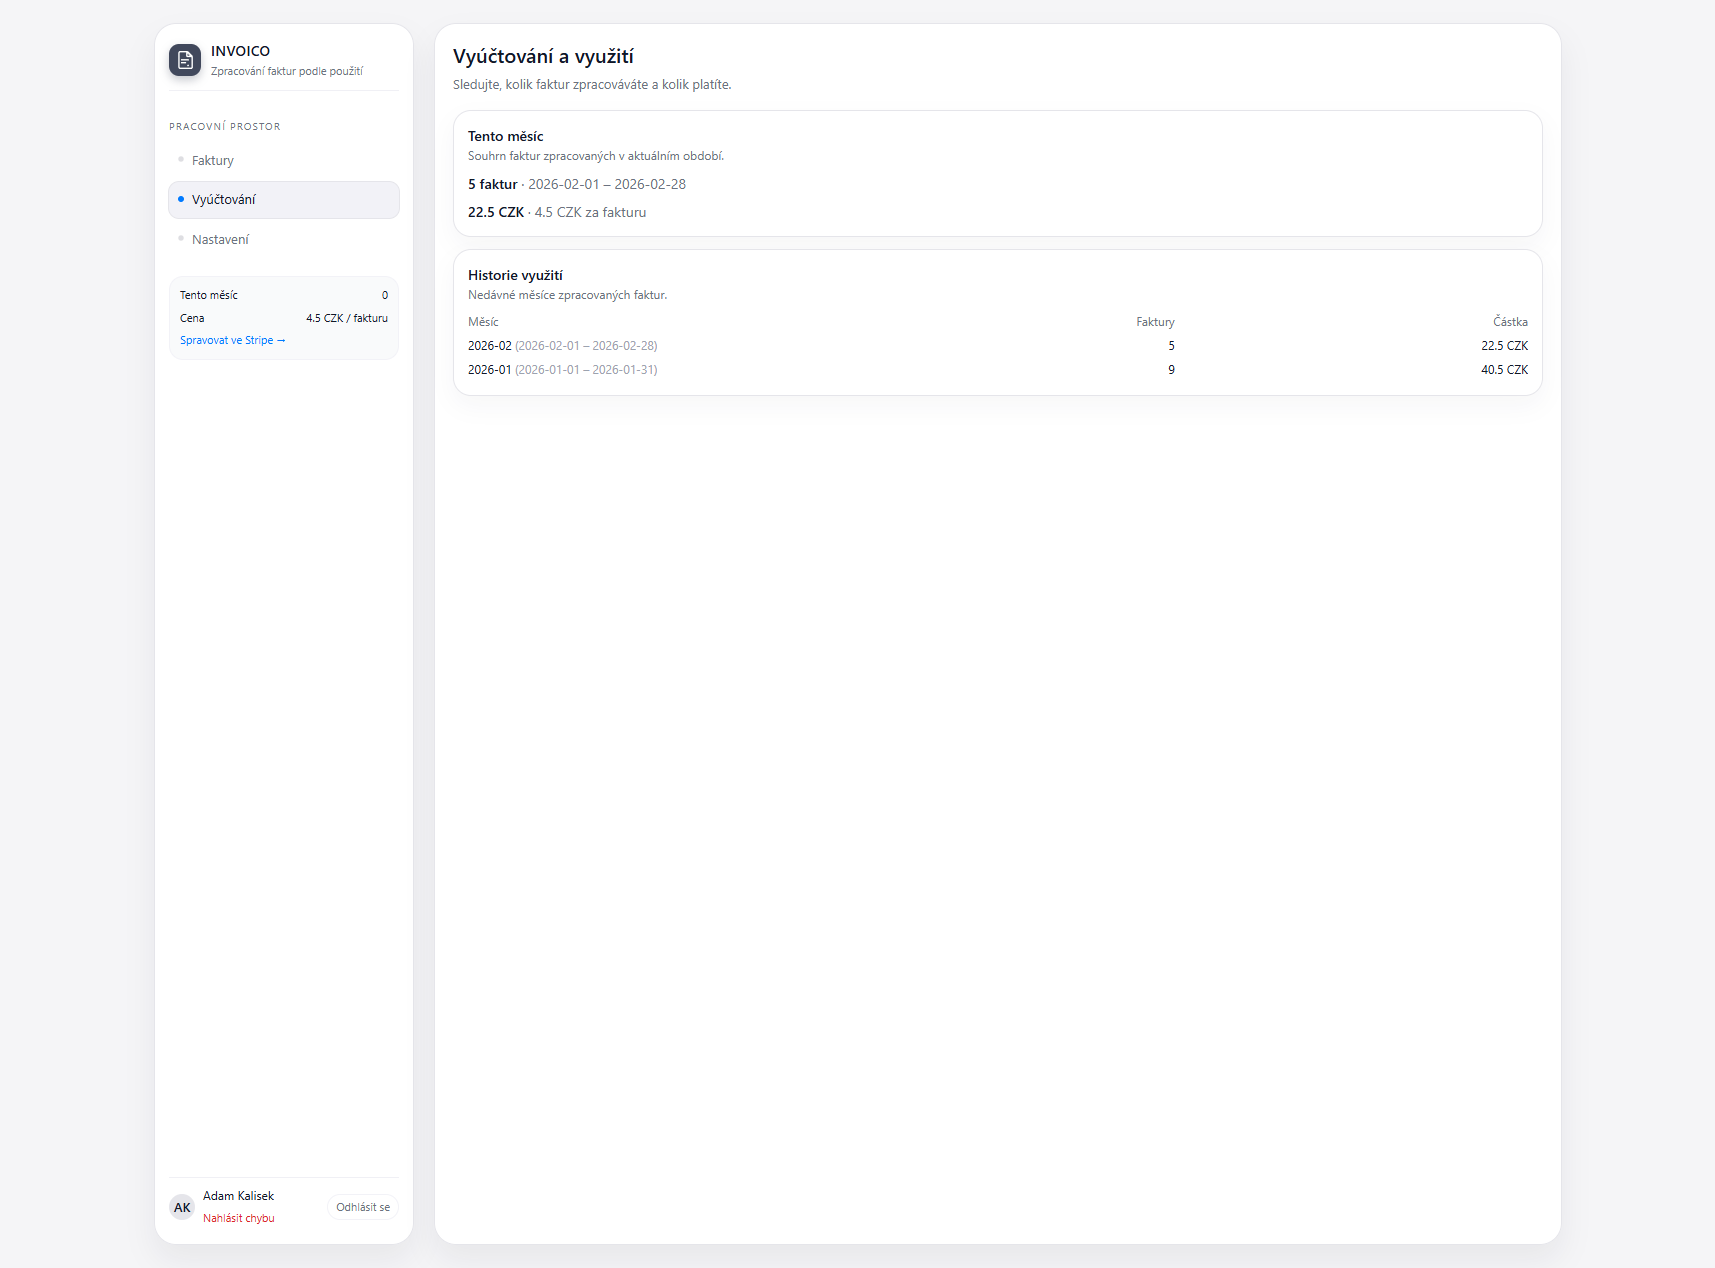Open the Faktury section

pyautogui.click(x=213, y=161)
